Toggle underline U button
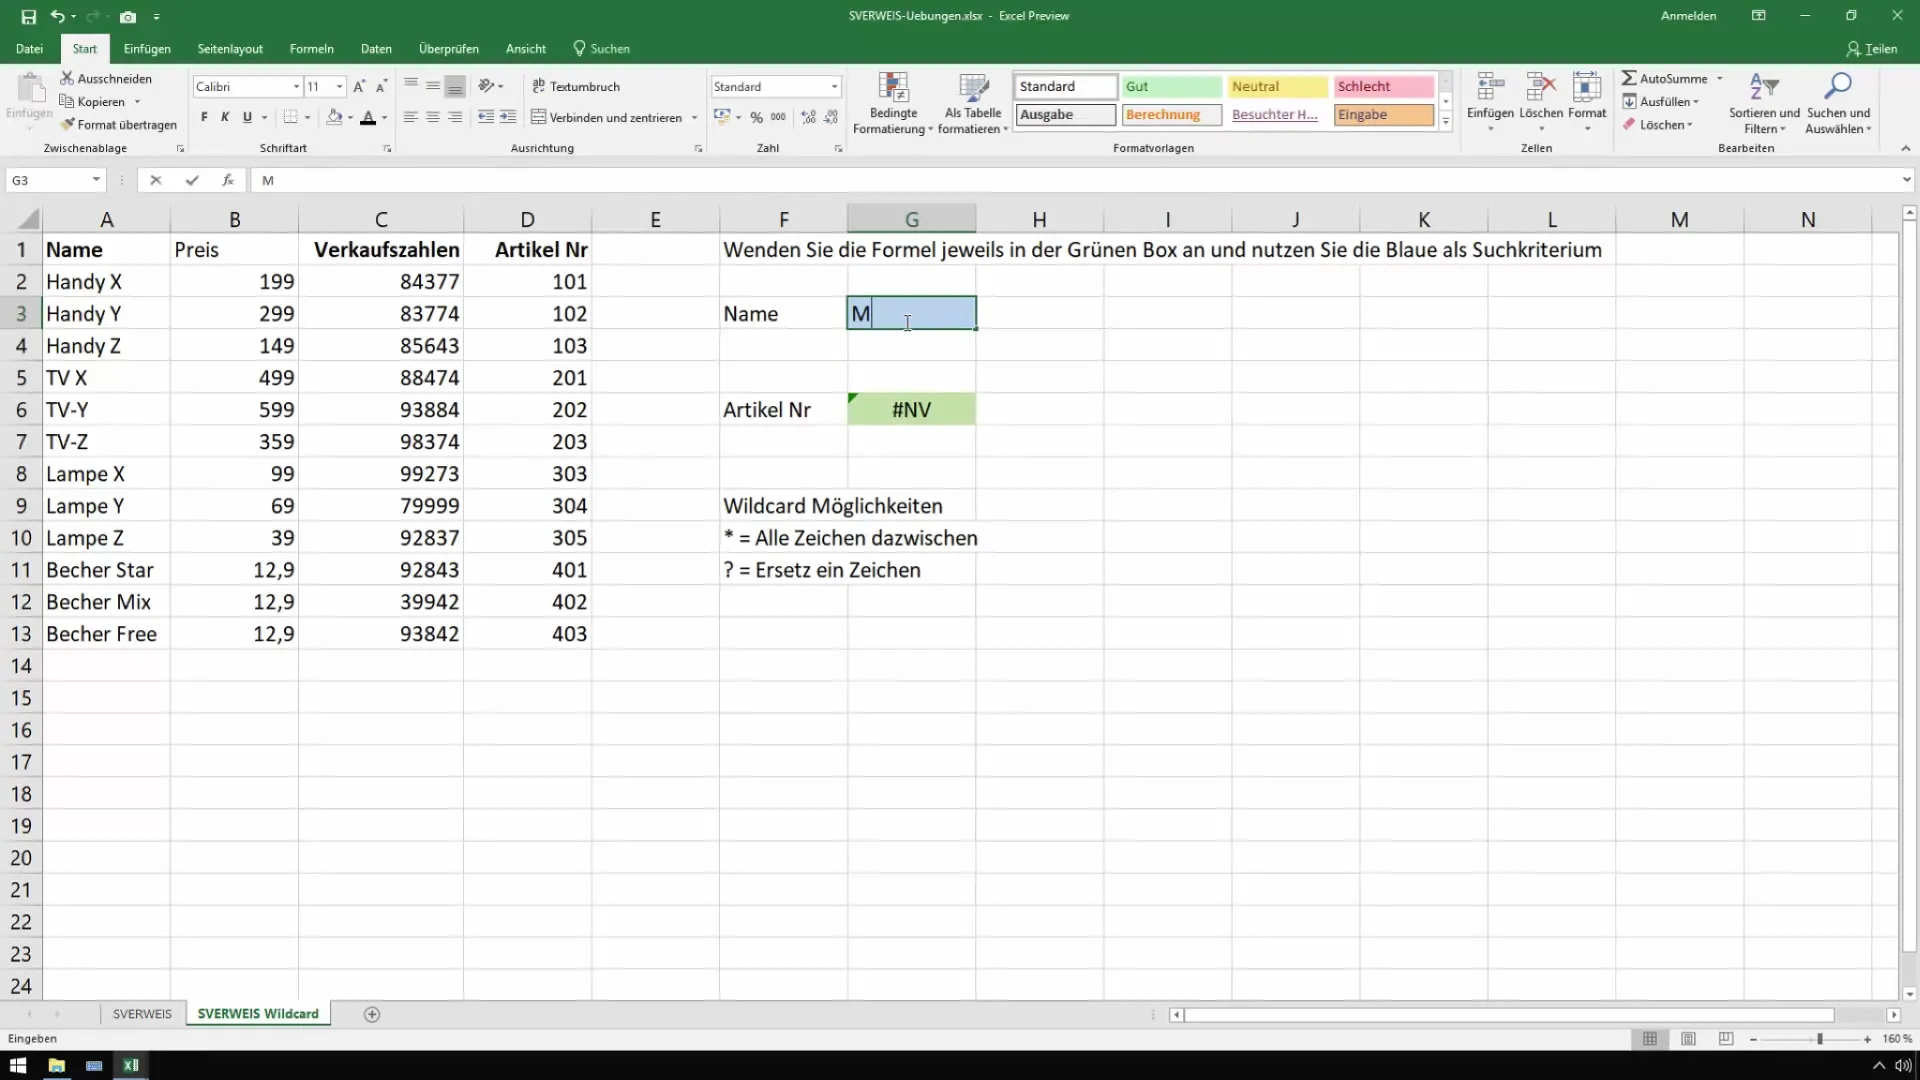Image resolution: width=1920 pixels, height=1080 pixels. [x=247, y=117]
